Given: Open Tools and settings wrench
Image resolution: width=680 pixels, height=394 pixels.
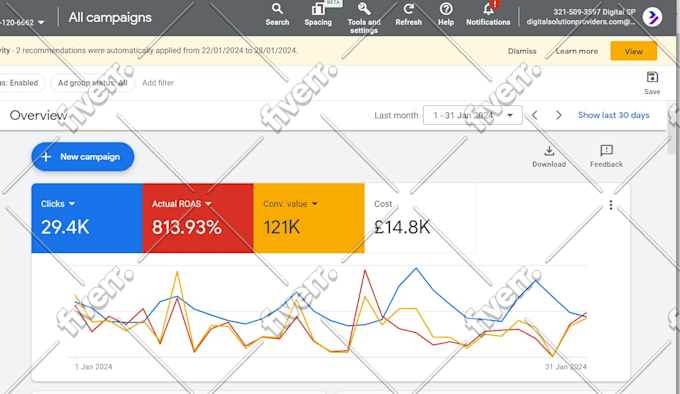Looking at the screenshot, I should point(364,18).
